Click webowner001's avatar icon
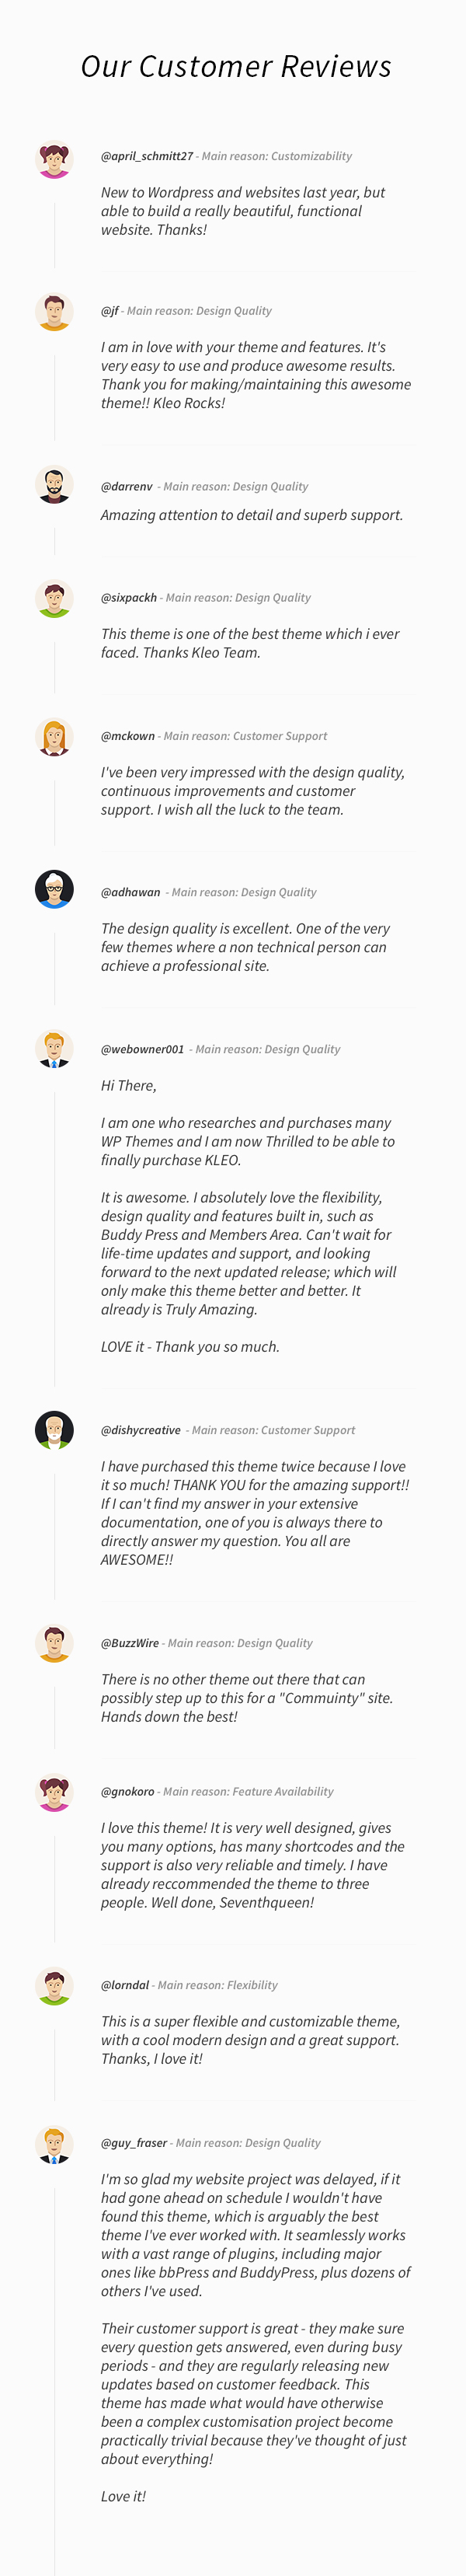 (x=54, y=1049)
